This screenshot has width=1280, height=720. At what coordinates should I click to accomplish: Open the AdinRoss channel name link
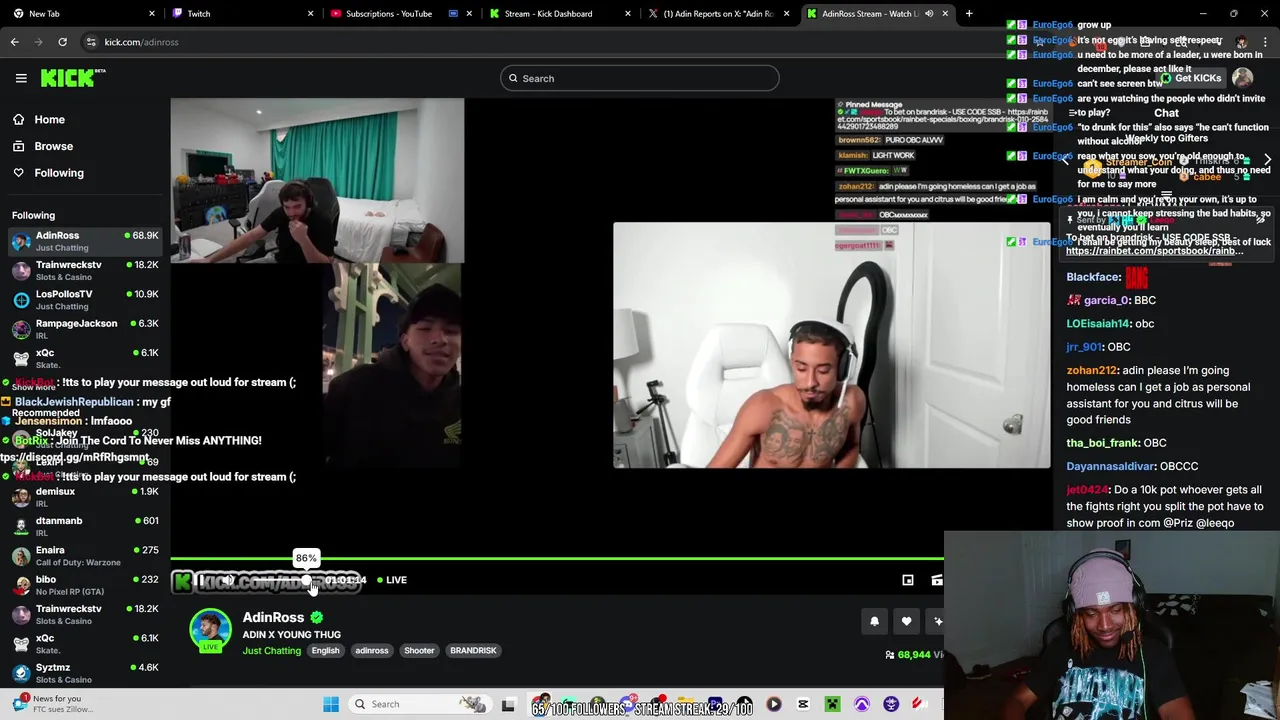tap(273, 617)
